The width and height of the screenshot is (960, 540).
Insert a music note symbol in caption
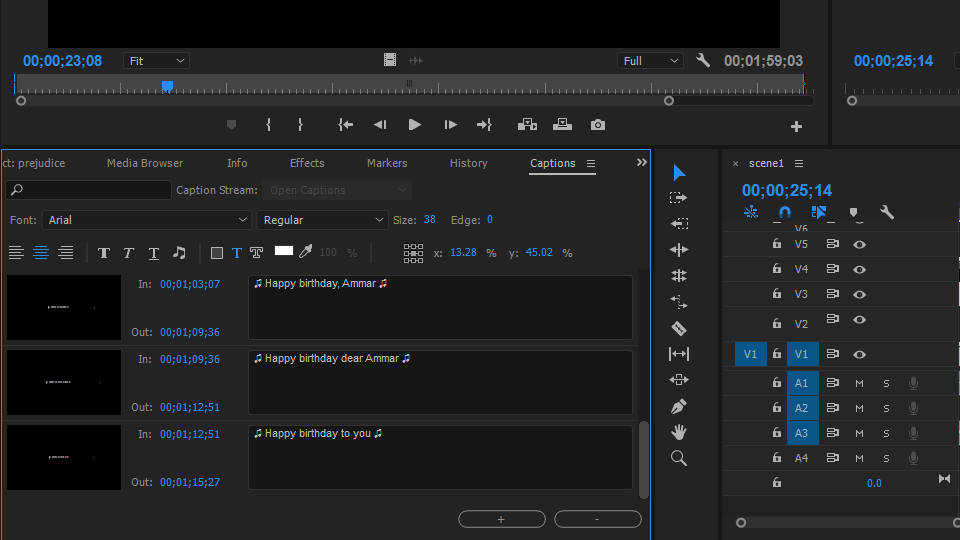pyautogui.click(x=179, y=253)
